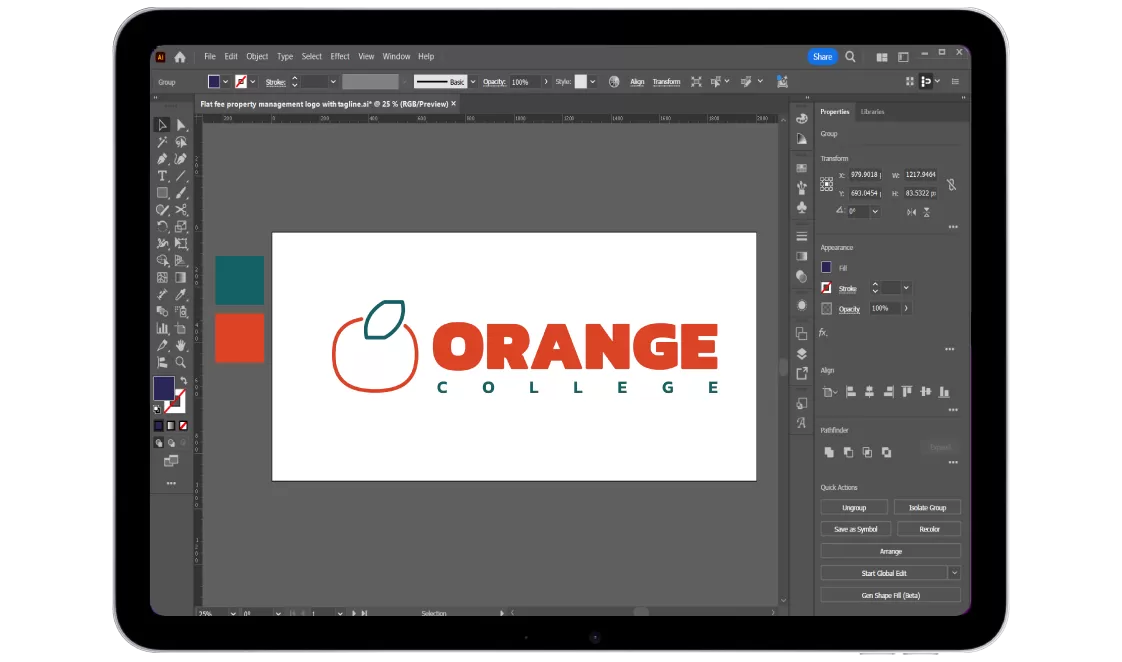The height and width of the screenshot is (662, 1122).
Task: Open the Object menu
Action: click(x=257, y=57)
